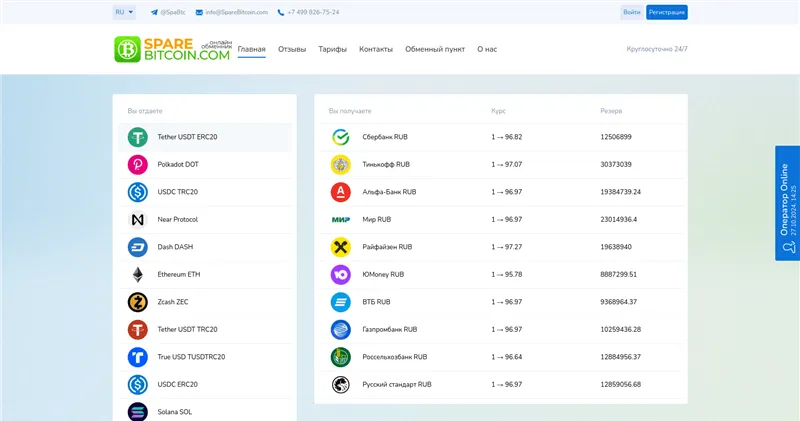Select Альфа-Банк RUB row text
The height and width of the screenshot is (421, 800).
click(389, 192)
